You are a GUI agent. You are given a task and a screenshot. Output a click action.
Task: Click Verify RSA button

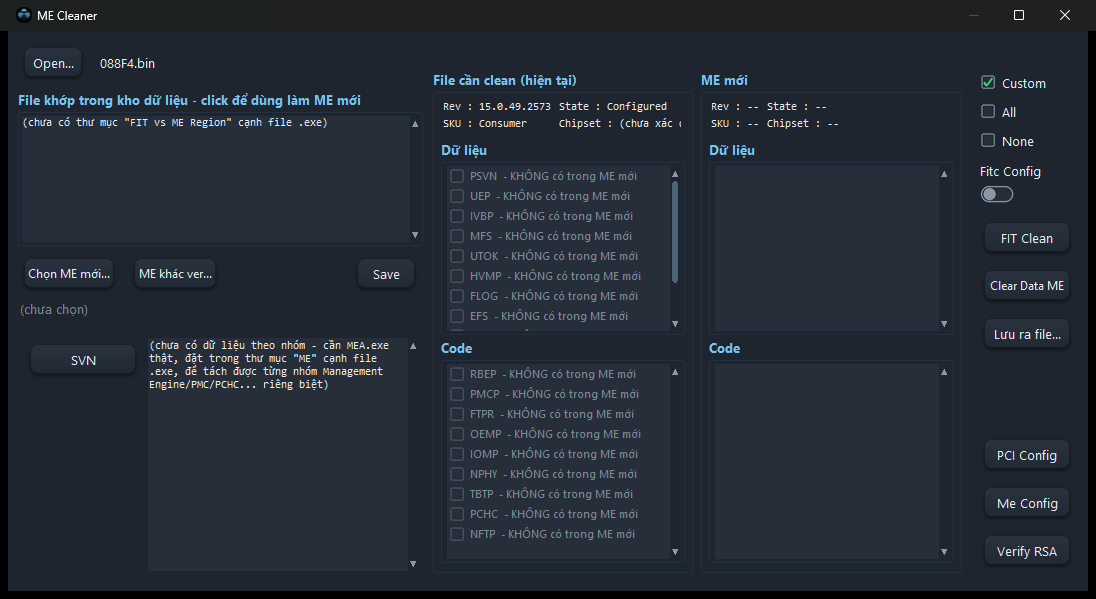[1027, 551]
